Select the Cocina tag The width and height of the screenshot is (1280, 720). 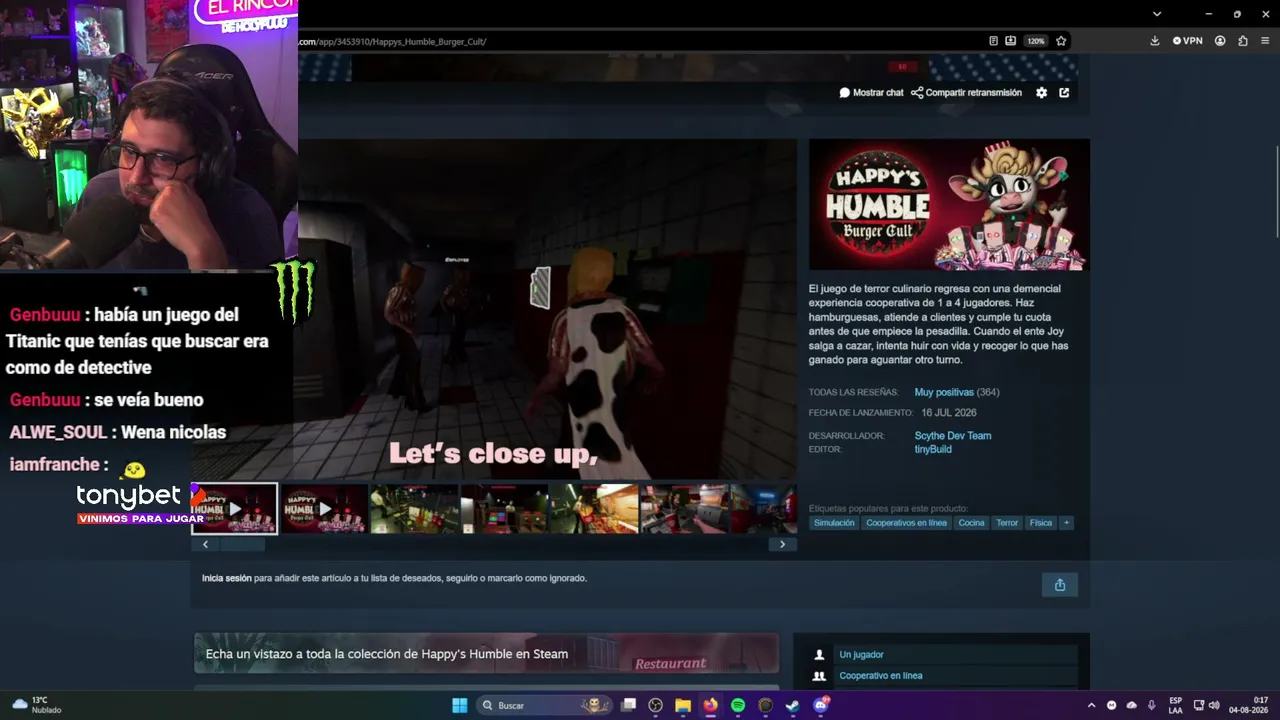pos(971,523)
